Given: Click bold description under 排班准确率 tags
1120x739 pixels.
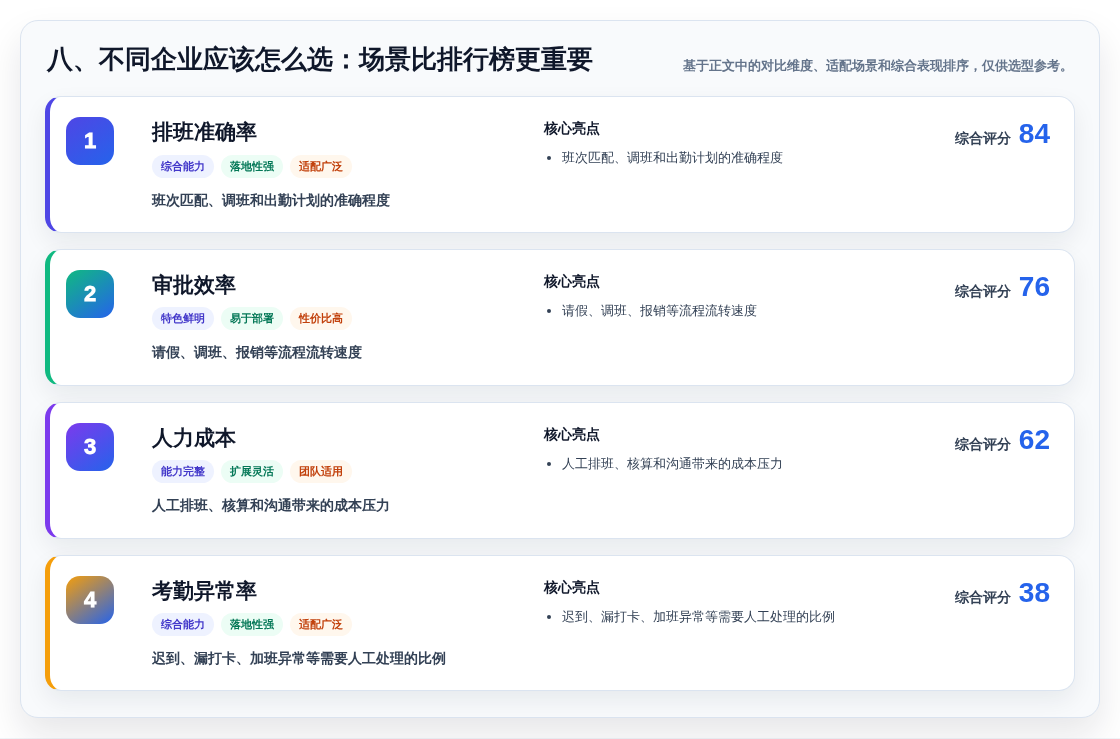Looking at the screenshot, I should coord(271,201).
